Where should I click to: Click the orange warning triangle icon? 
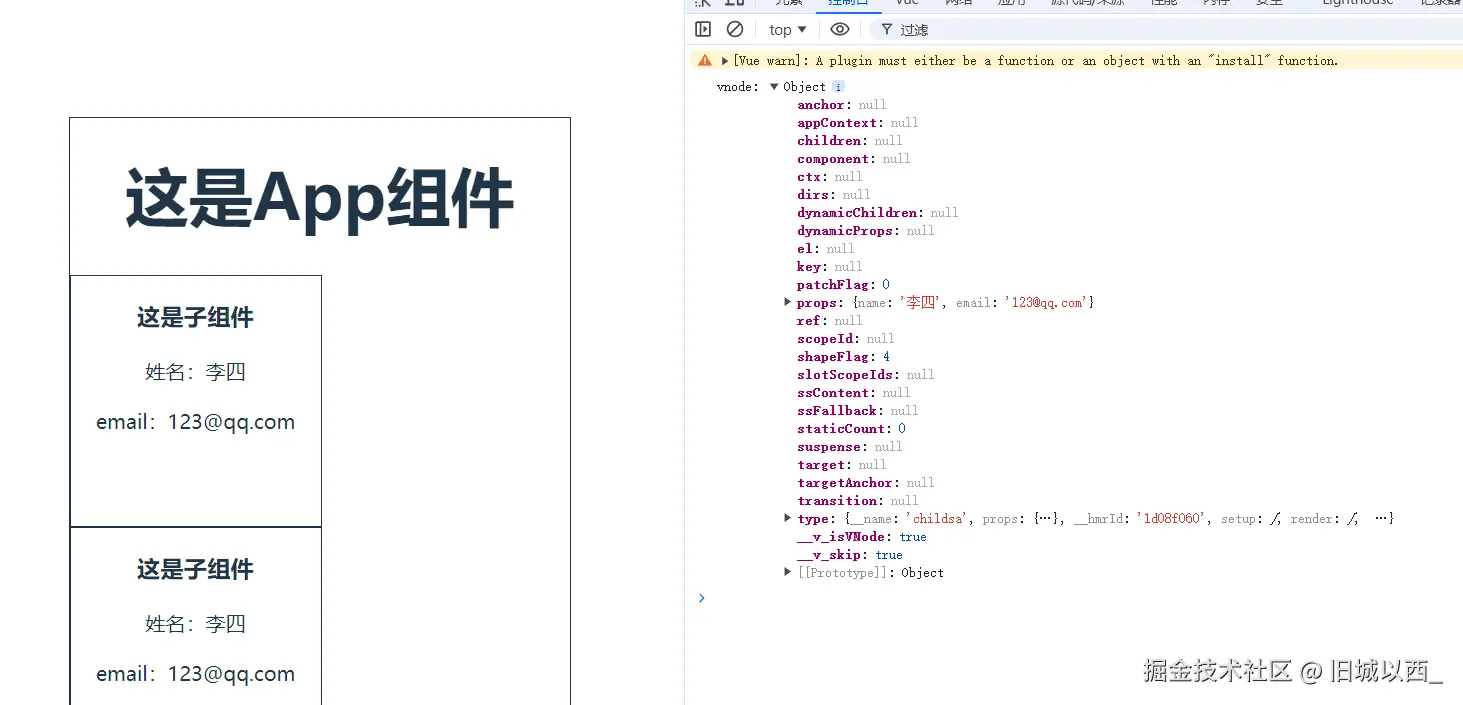tap(705, 60)
